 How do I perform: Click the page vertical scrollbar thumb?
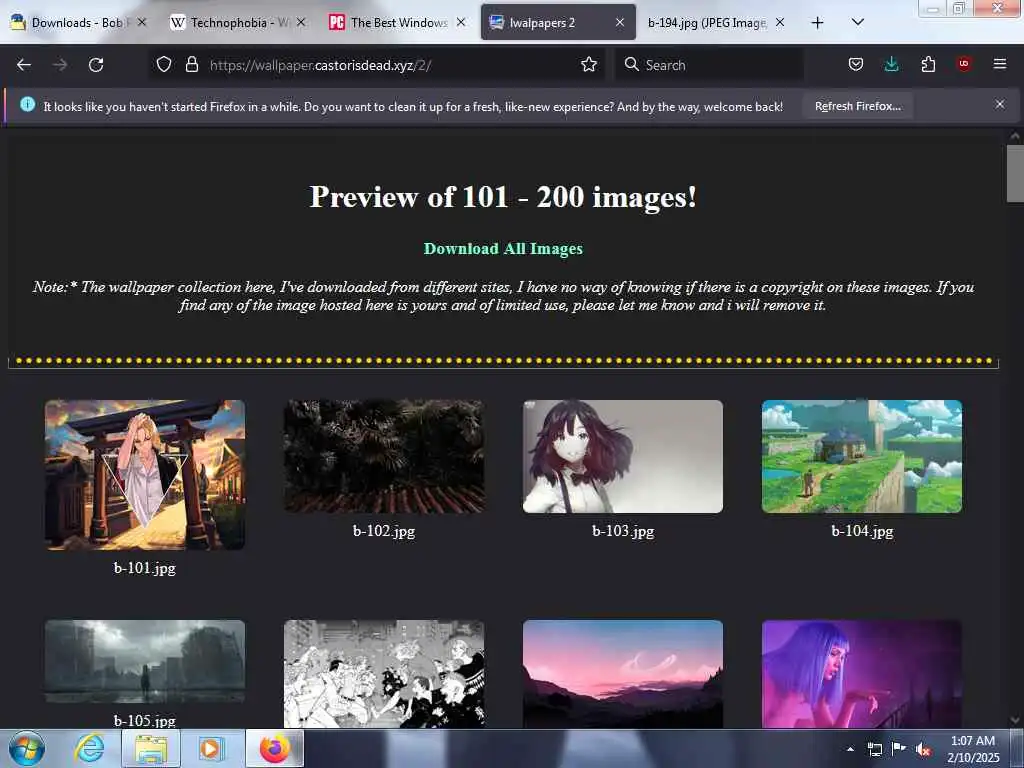click(x=1015, y=174)
